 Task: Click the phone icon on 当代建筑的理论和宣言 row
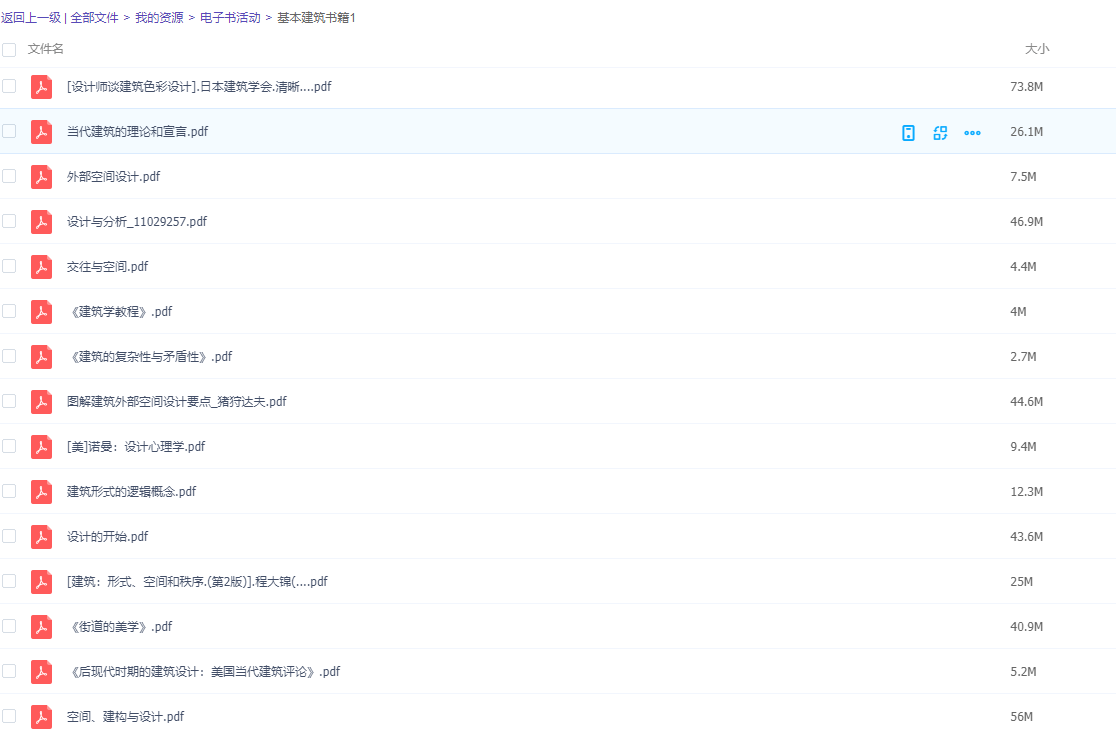click(x=908, y=132)
